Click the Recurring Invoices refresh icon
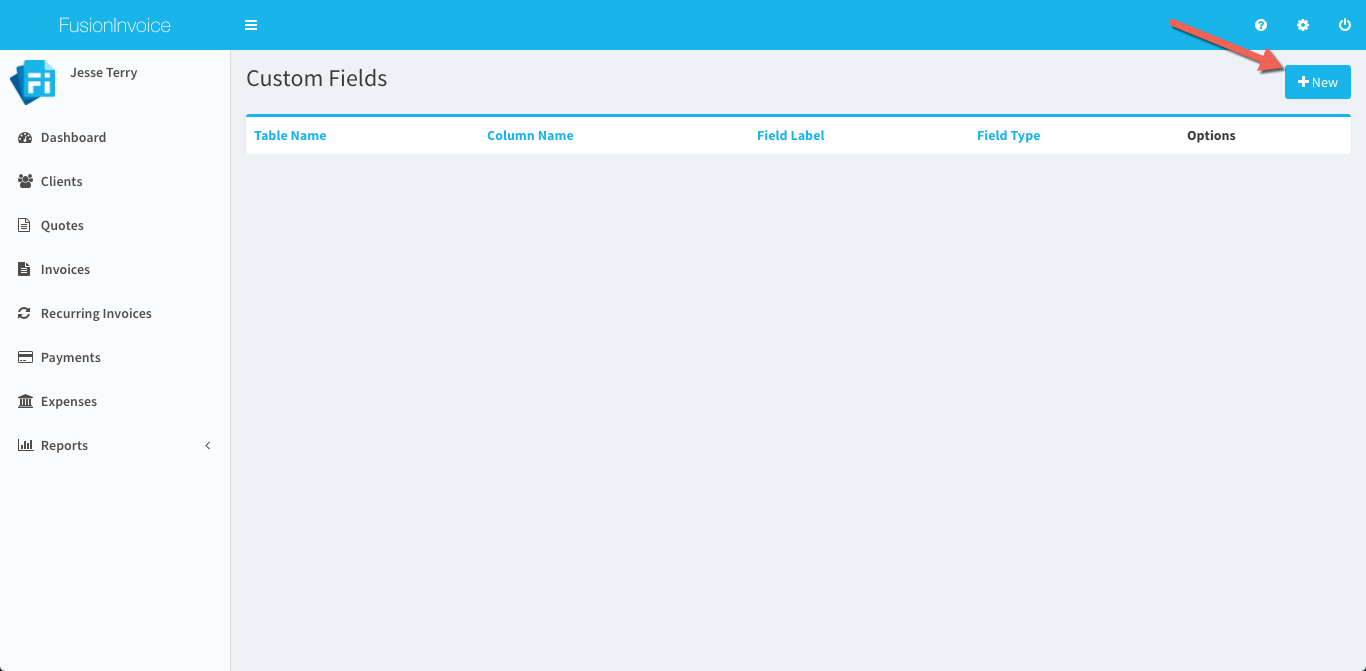The image size is (1366, 671). click(x=25, y=313)
